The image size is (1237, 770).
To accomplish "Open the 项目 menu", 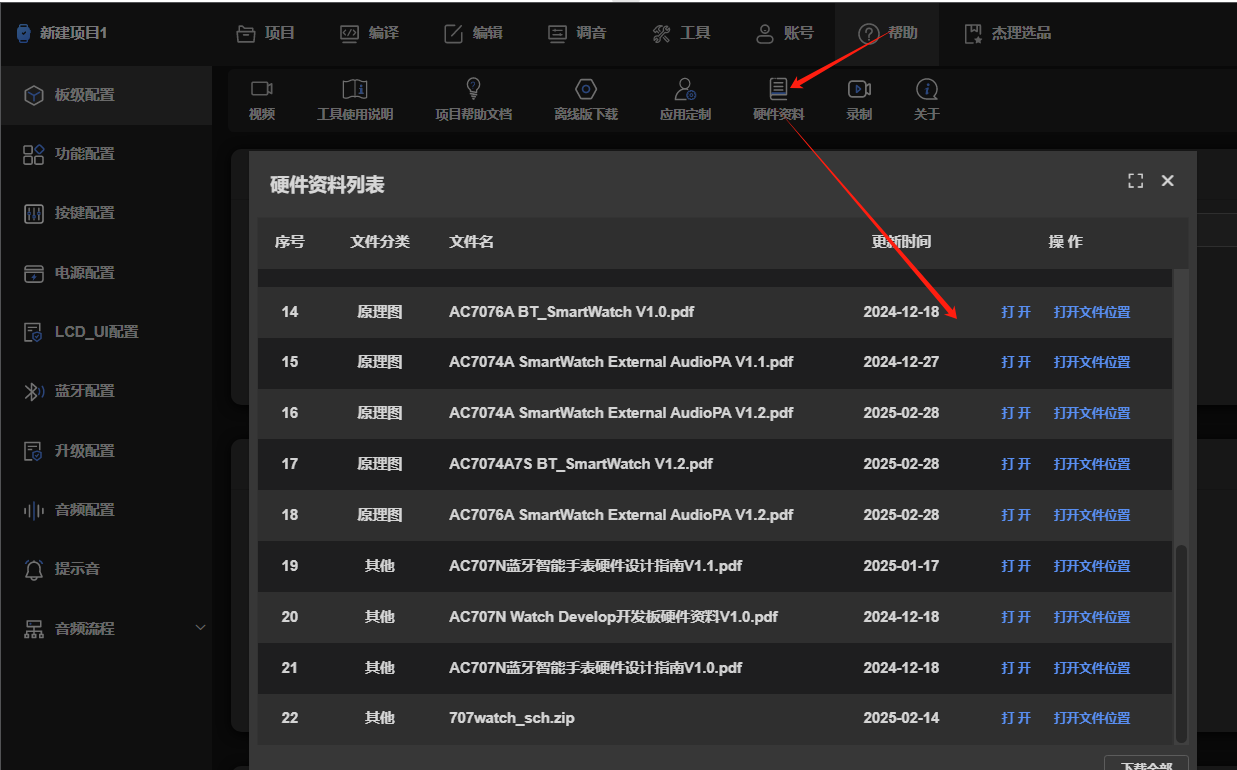I will point(266,33).
